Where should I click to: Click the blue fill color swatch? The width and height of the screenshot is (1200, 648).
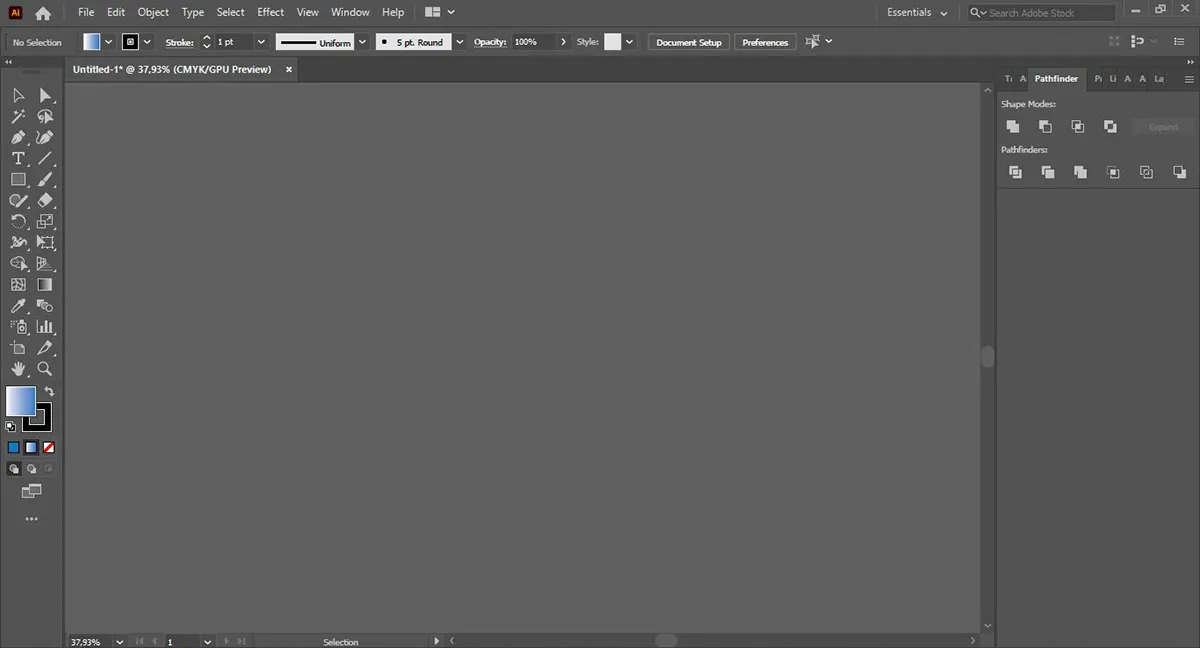point(13,447)
